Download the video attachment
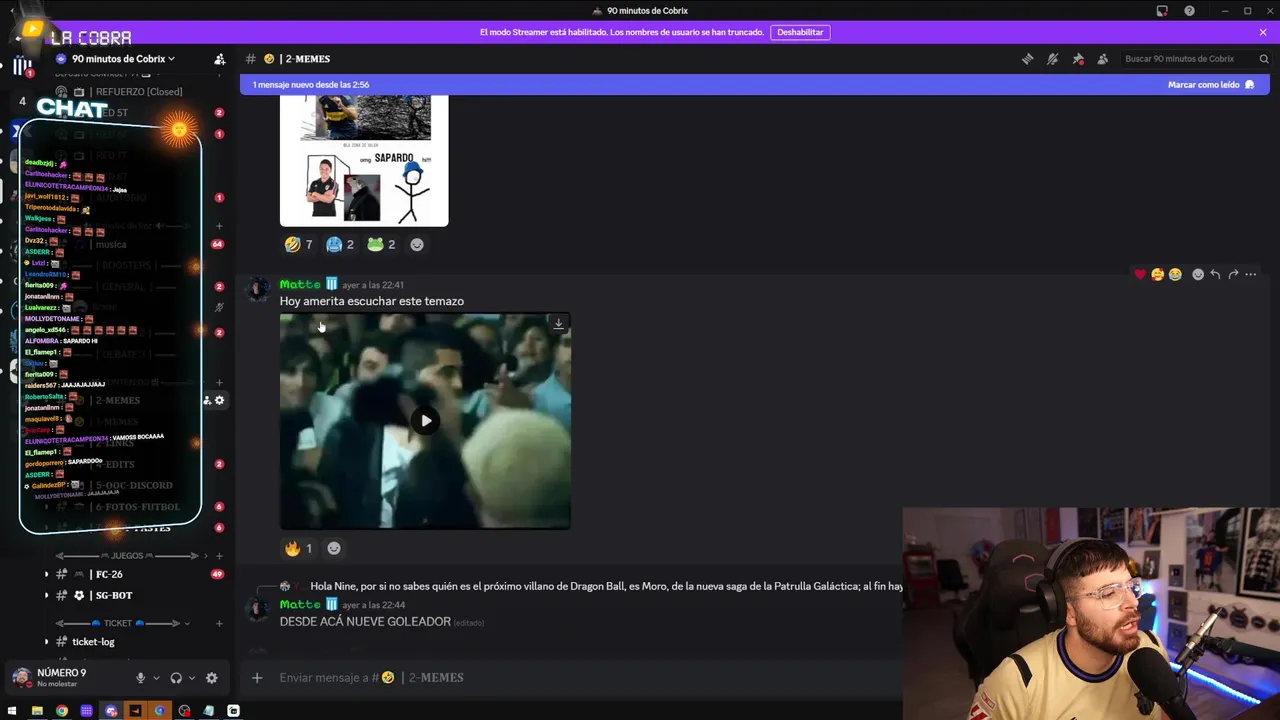Viewport: 1280px width, 720px height. coord(558,324)
